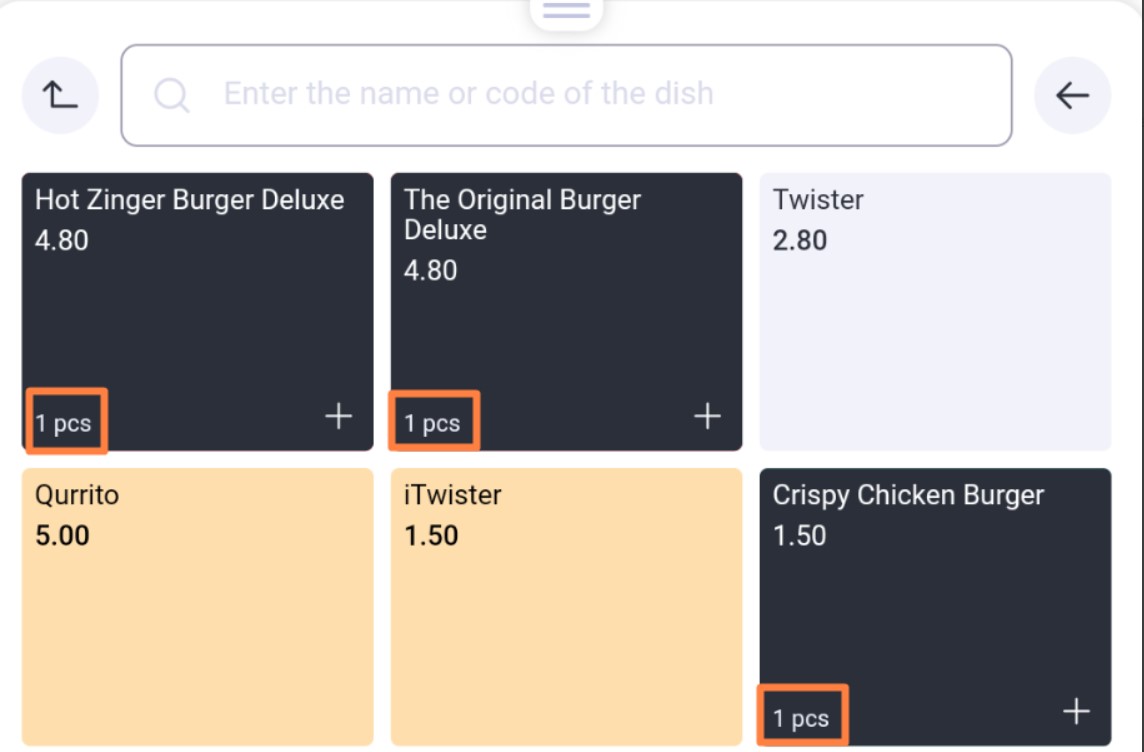The image size is (1144, 752).
Task: Increase The Original Burger Deluxe quantity with plus
Action: click(x=707, y=416)
